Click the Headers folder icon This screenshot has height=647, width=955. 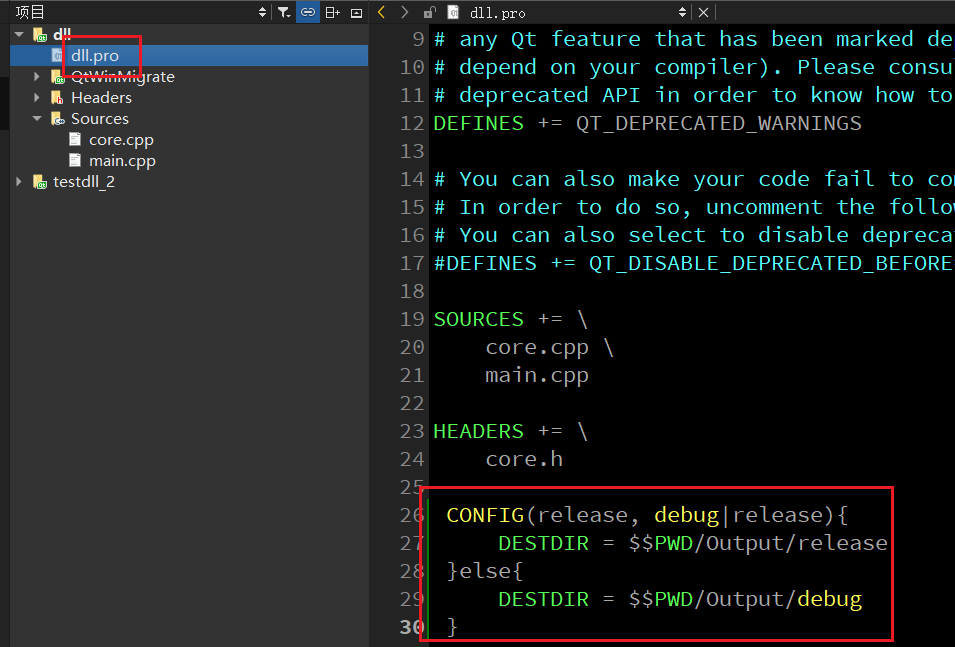pos(58,97)
